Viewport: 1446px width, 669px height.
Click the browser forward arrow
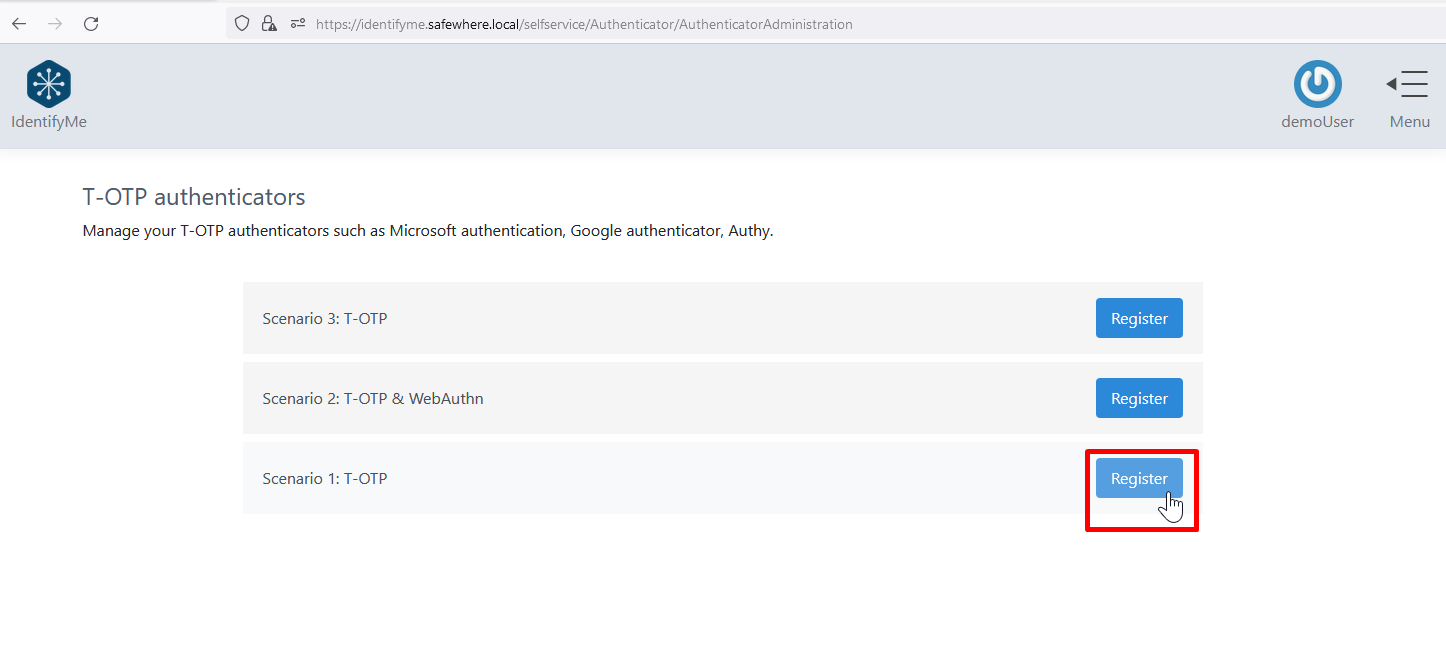point(55,24)
